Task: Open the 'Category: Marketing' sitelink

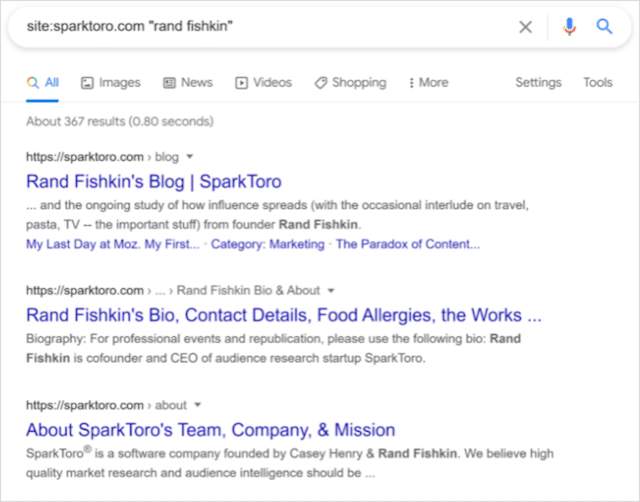Action: [x=267, y=244]
